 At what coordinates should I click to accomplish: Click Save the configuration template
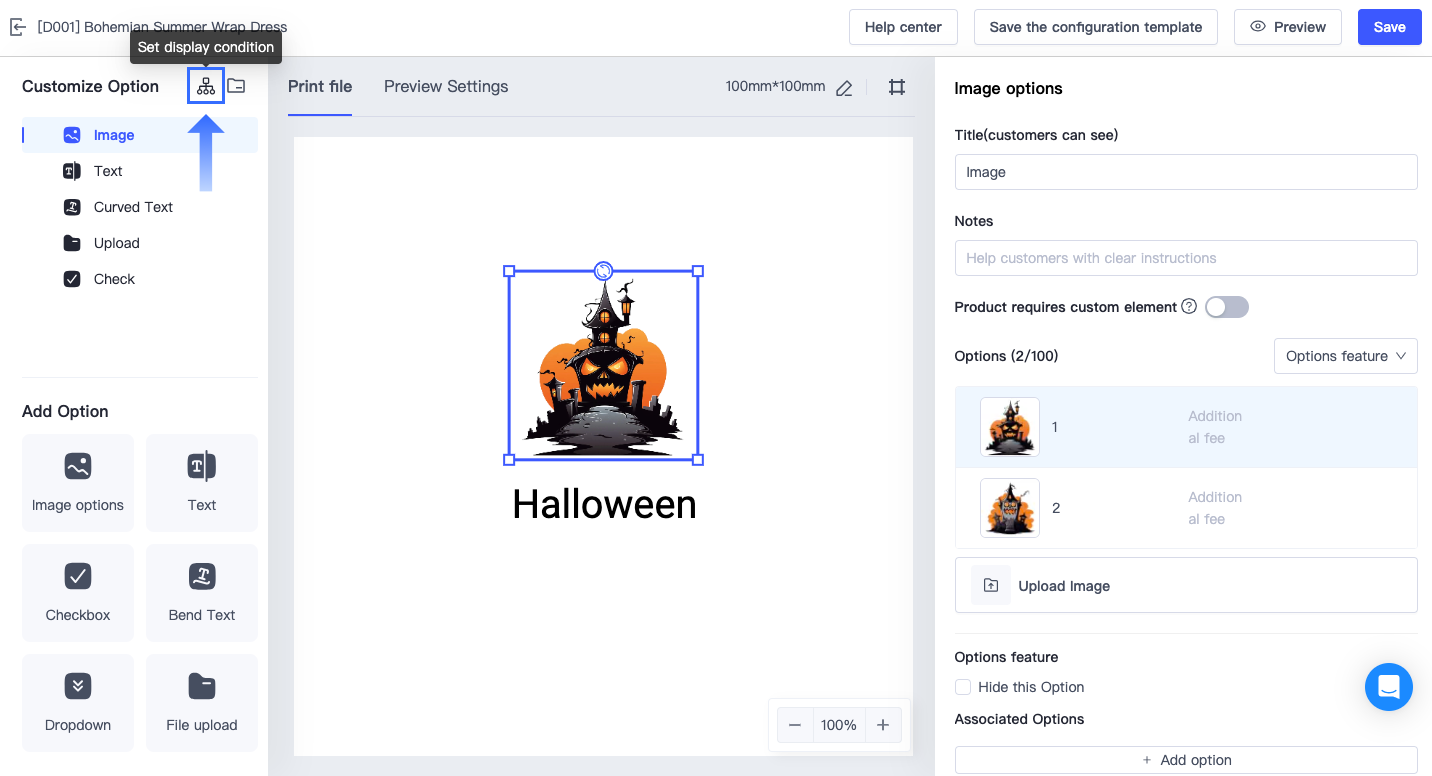[x=1095, y=27]
